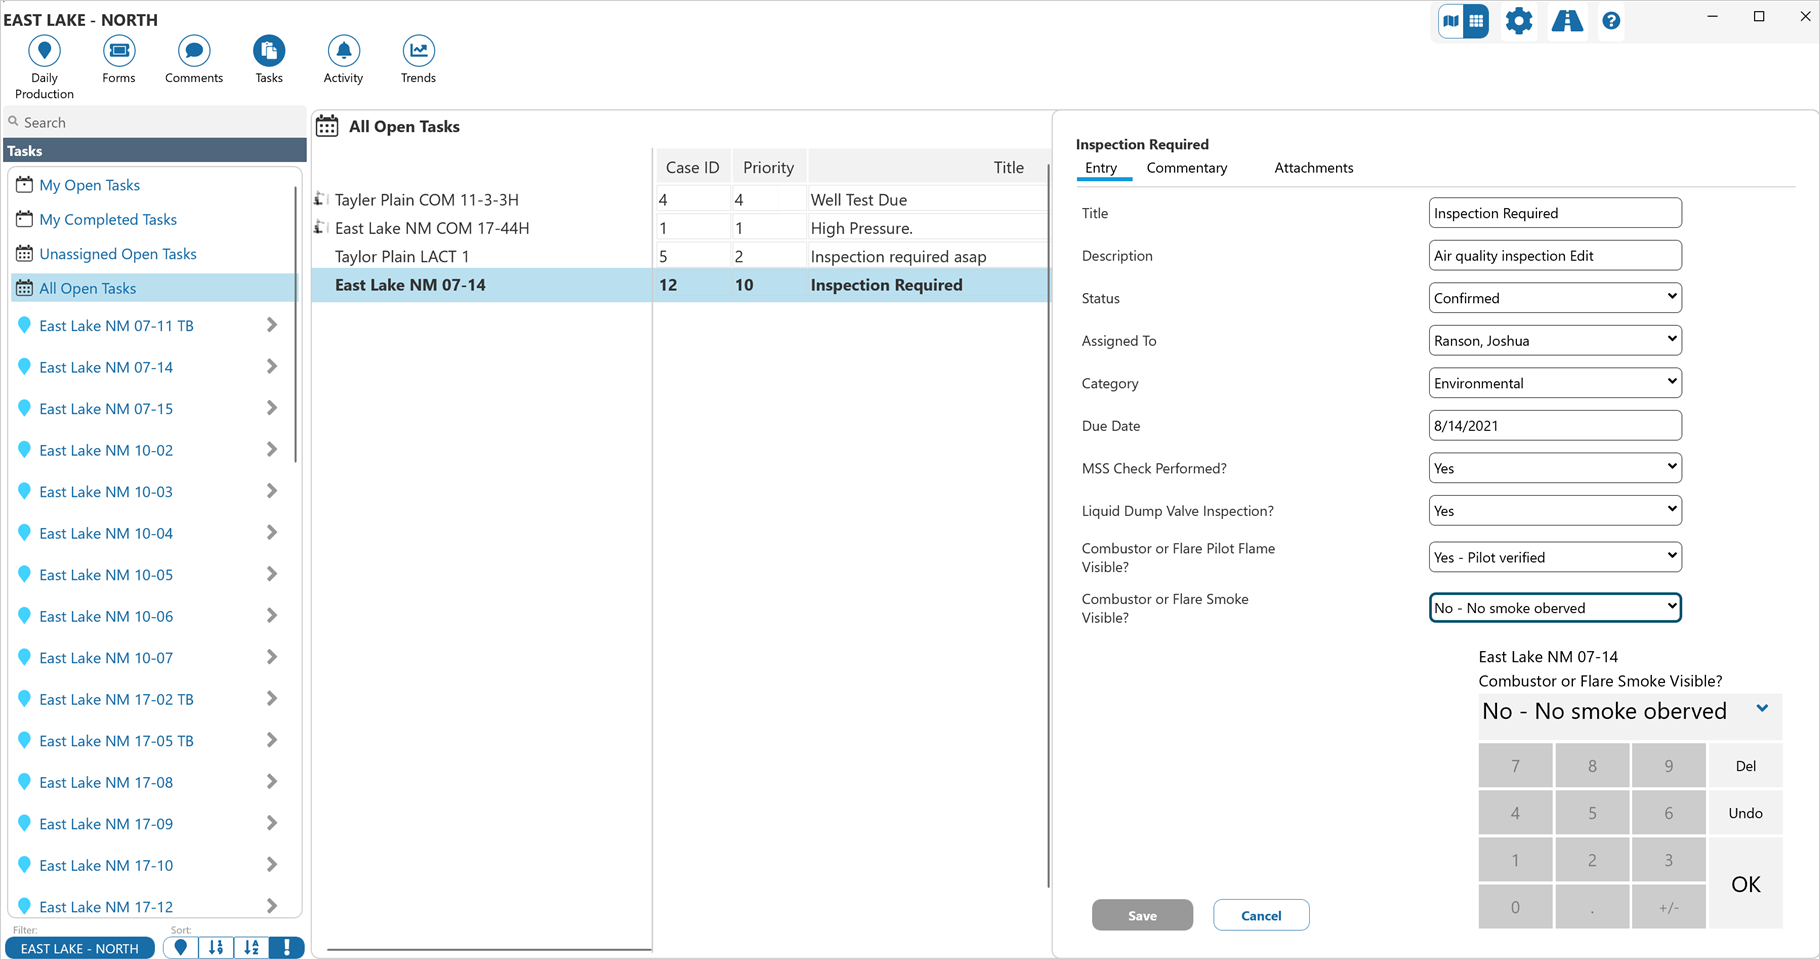Open the Trends chart view
The width and height of the screenshot is (1820, 960).
coord(418,52)
